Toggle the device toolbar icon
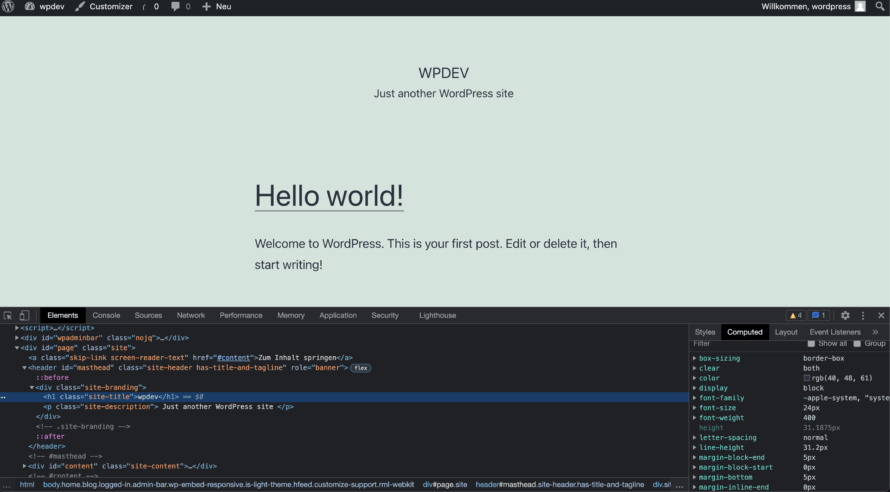The image size is (890, 492). [24, 315]
